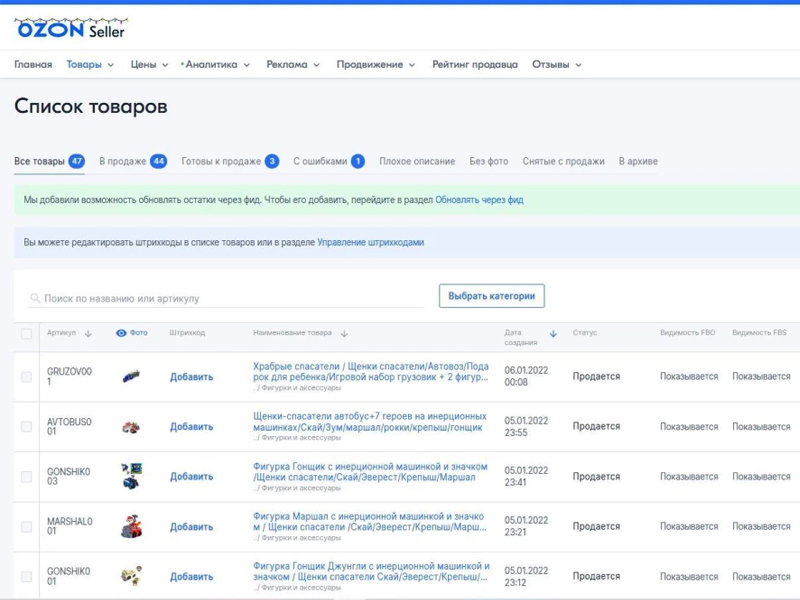800x600 pixels.
Task: Expand the Товары menu
Action: point(90,65)
